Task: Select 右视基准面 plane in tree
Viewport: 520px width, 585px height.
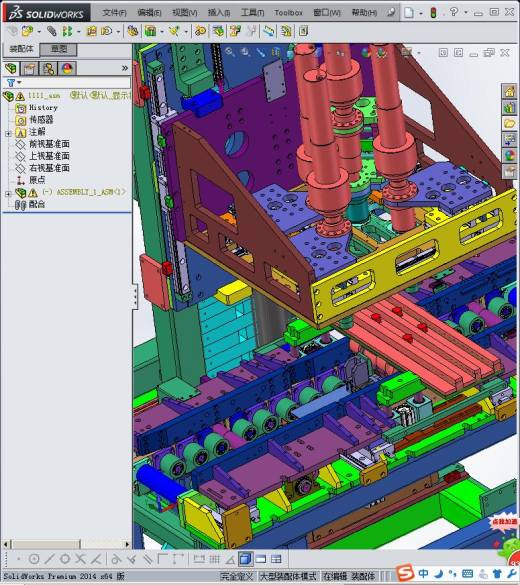Action: pyautogui.click(x=49, y=168)
